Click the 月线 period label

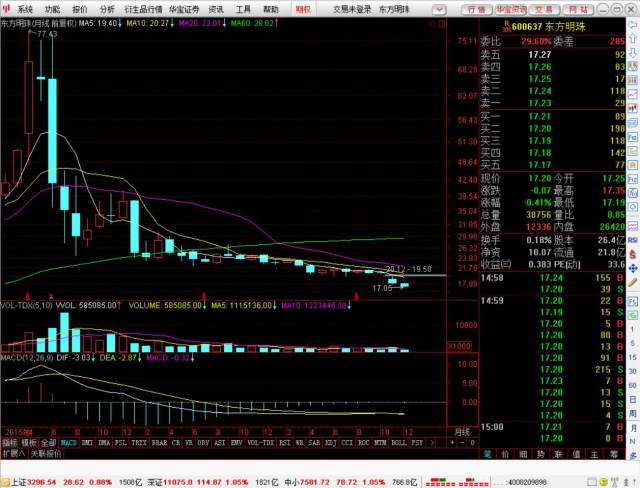[x=462, y=432]
